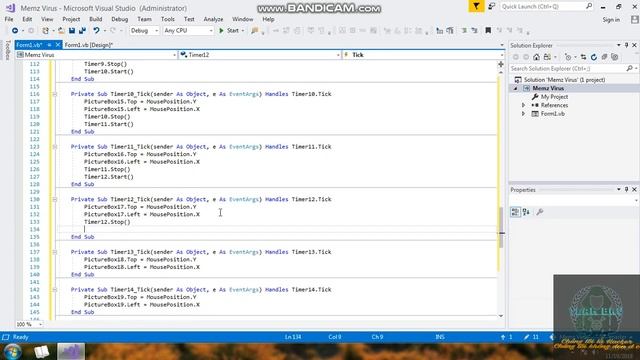Open the Help menu

click(x=268, y=19)
